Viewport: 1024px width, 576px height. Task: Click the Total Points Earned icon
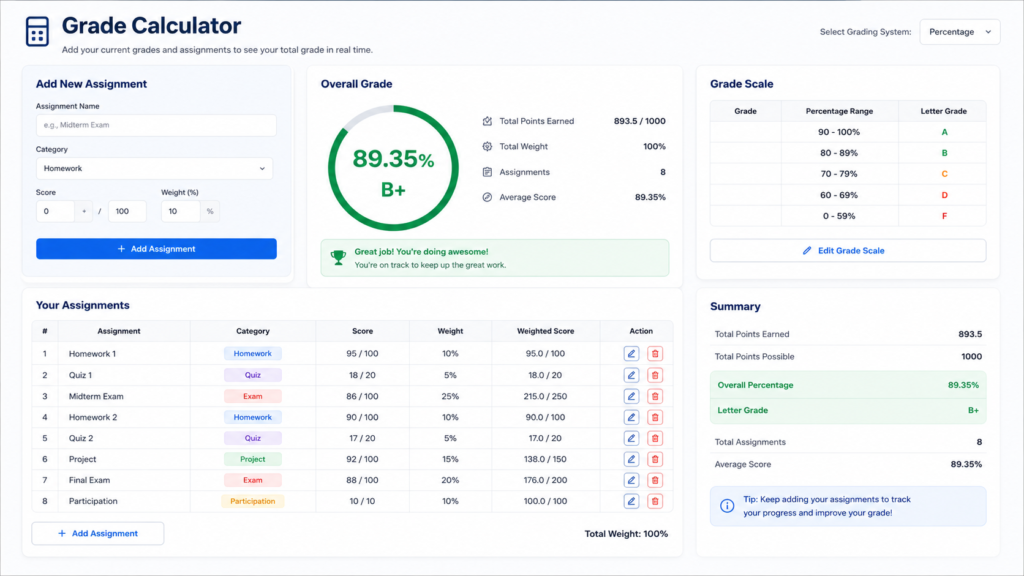[x=487, y=121]
